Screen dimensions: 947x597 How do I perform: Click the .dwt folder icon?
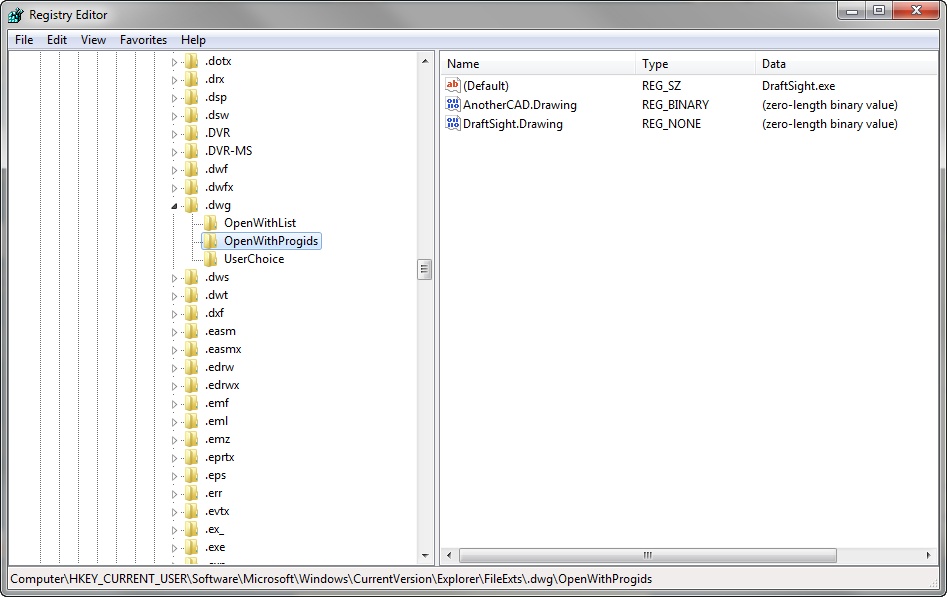click(x=191, y=295)
